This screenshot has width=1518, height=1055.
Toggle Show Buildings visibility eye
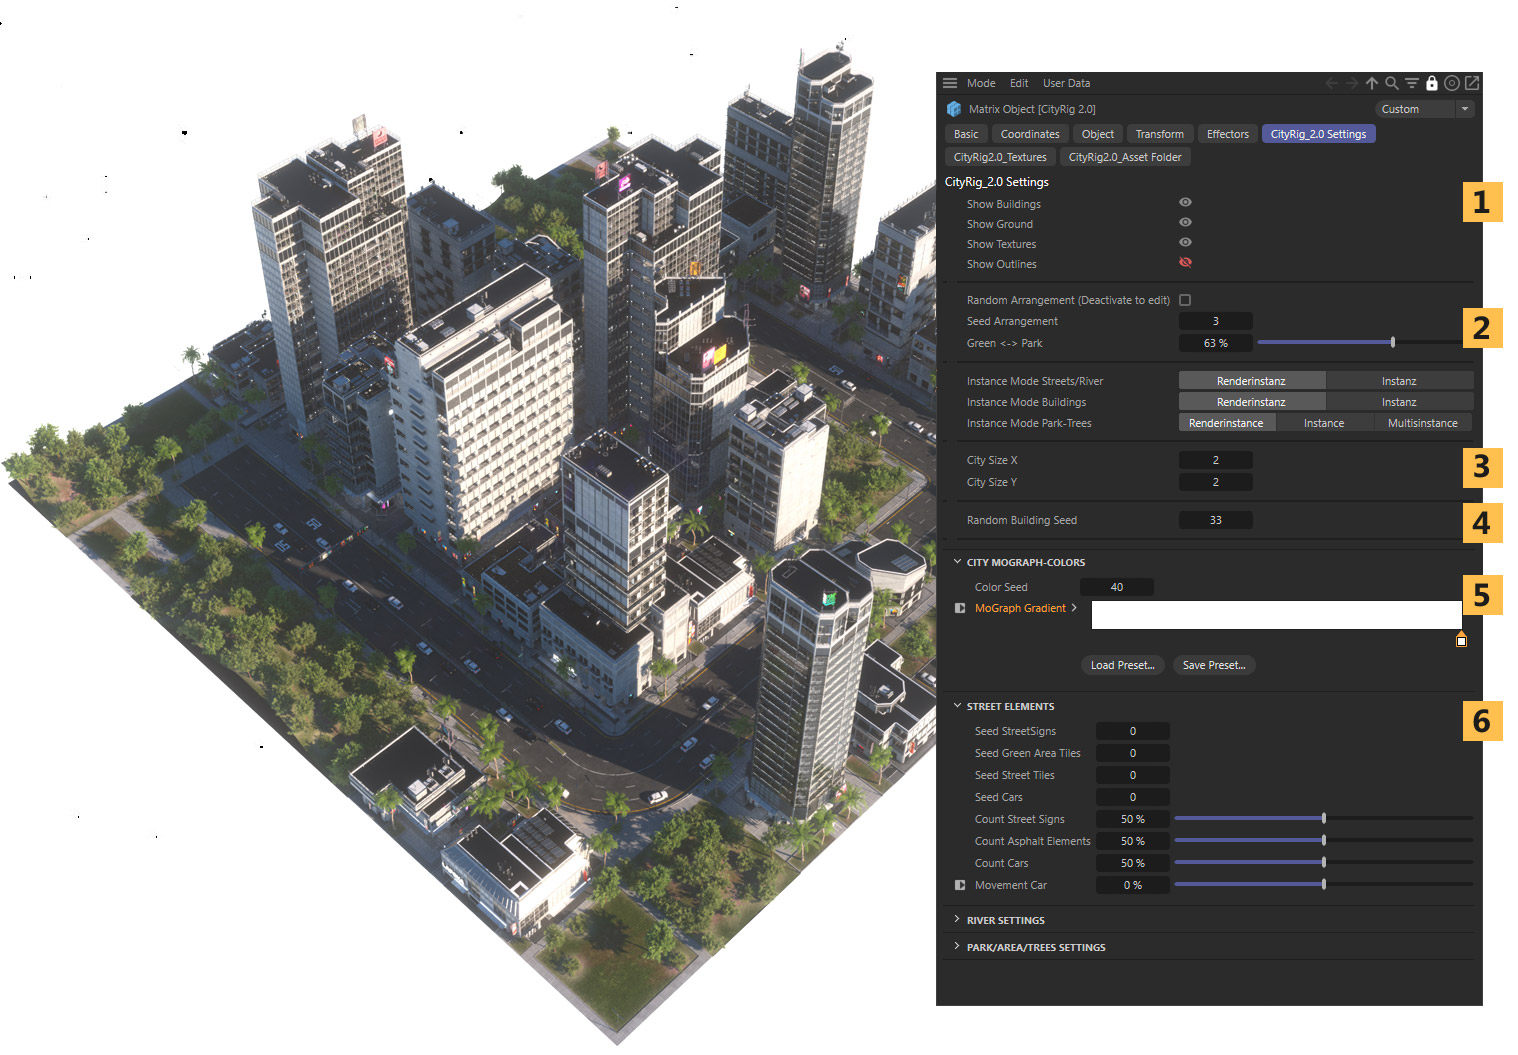coord(1185,203)
